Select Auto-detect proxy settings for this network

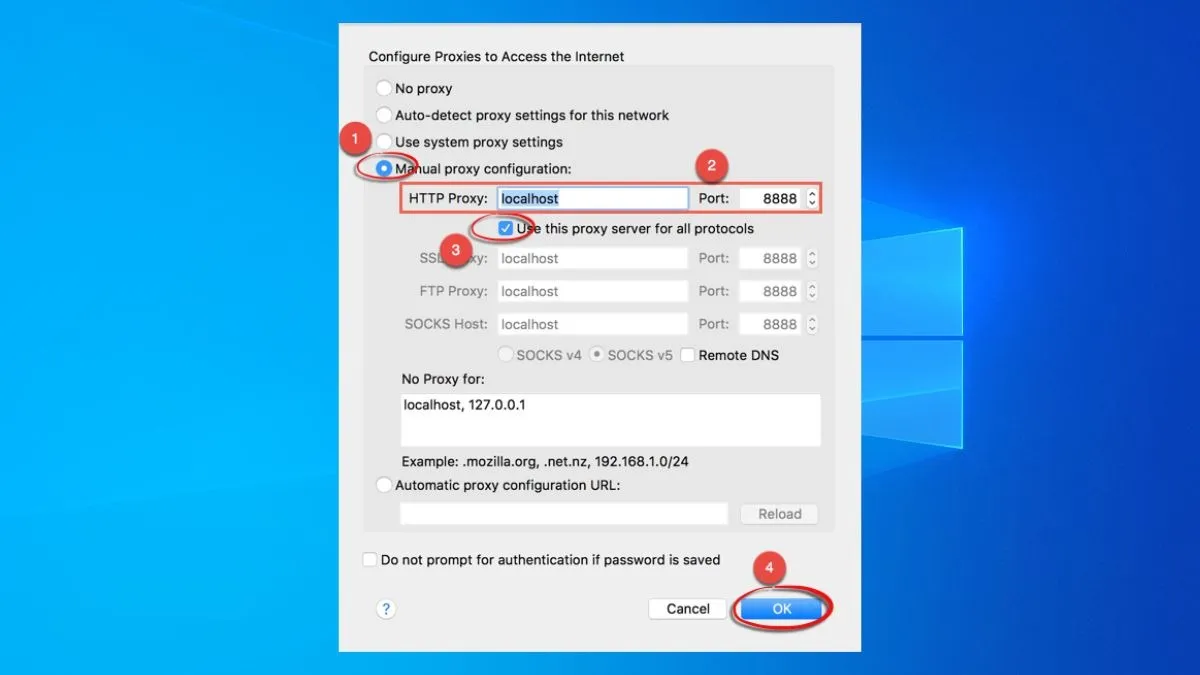(x=384, y=115)
